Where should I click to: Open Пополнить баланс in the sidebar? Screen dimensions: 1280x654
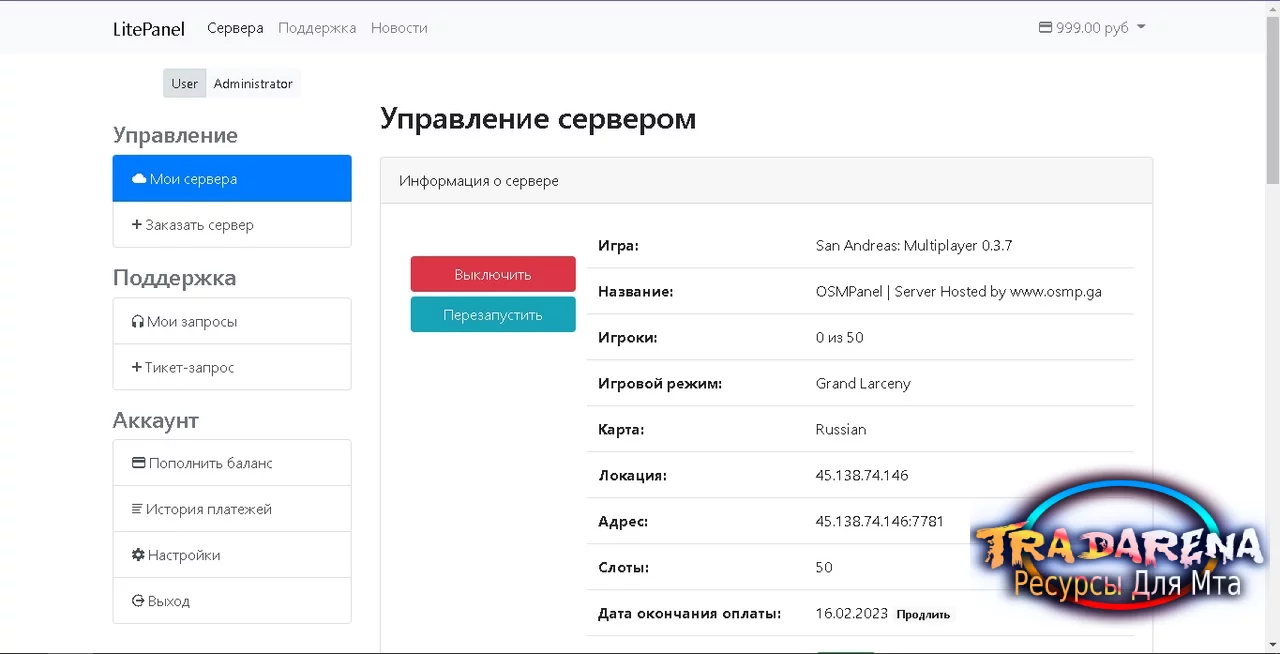232,463
